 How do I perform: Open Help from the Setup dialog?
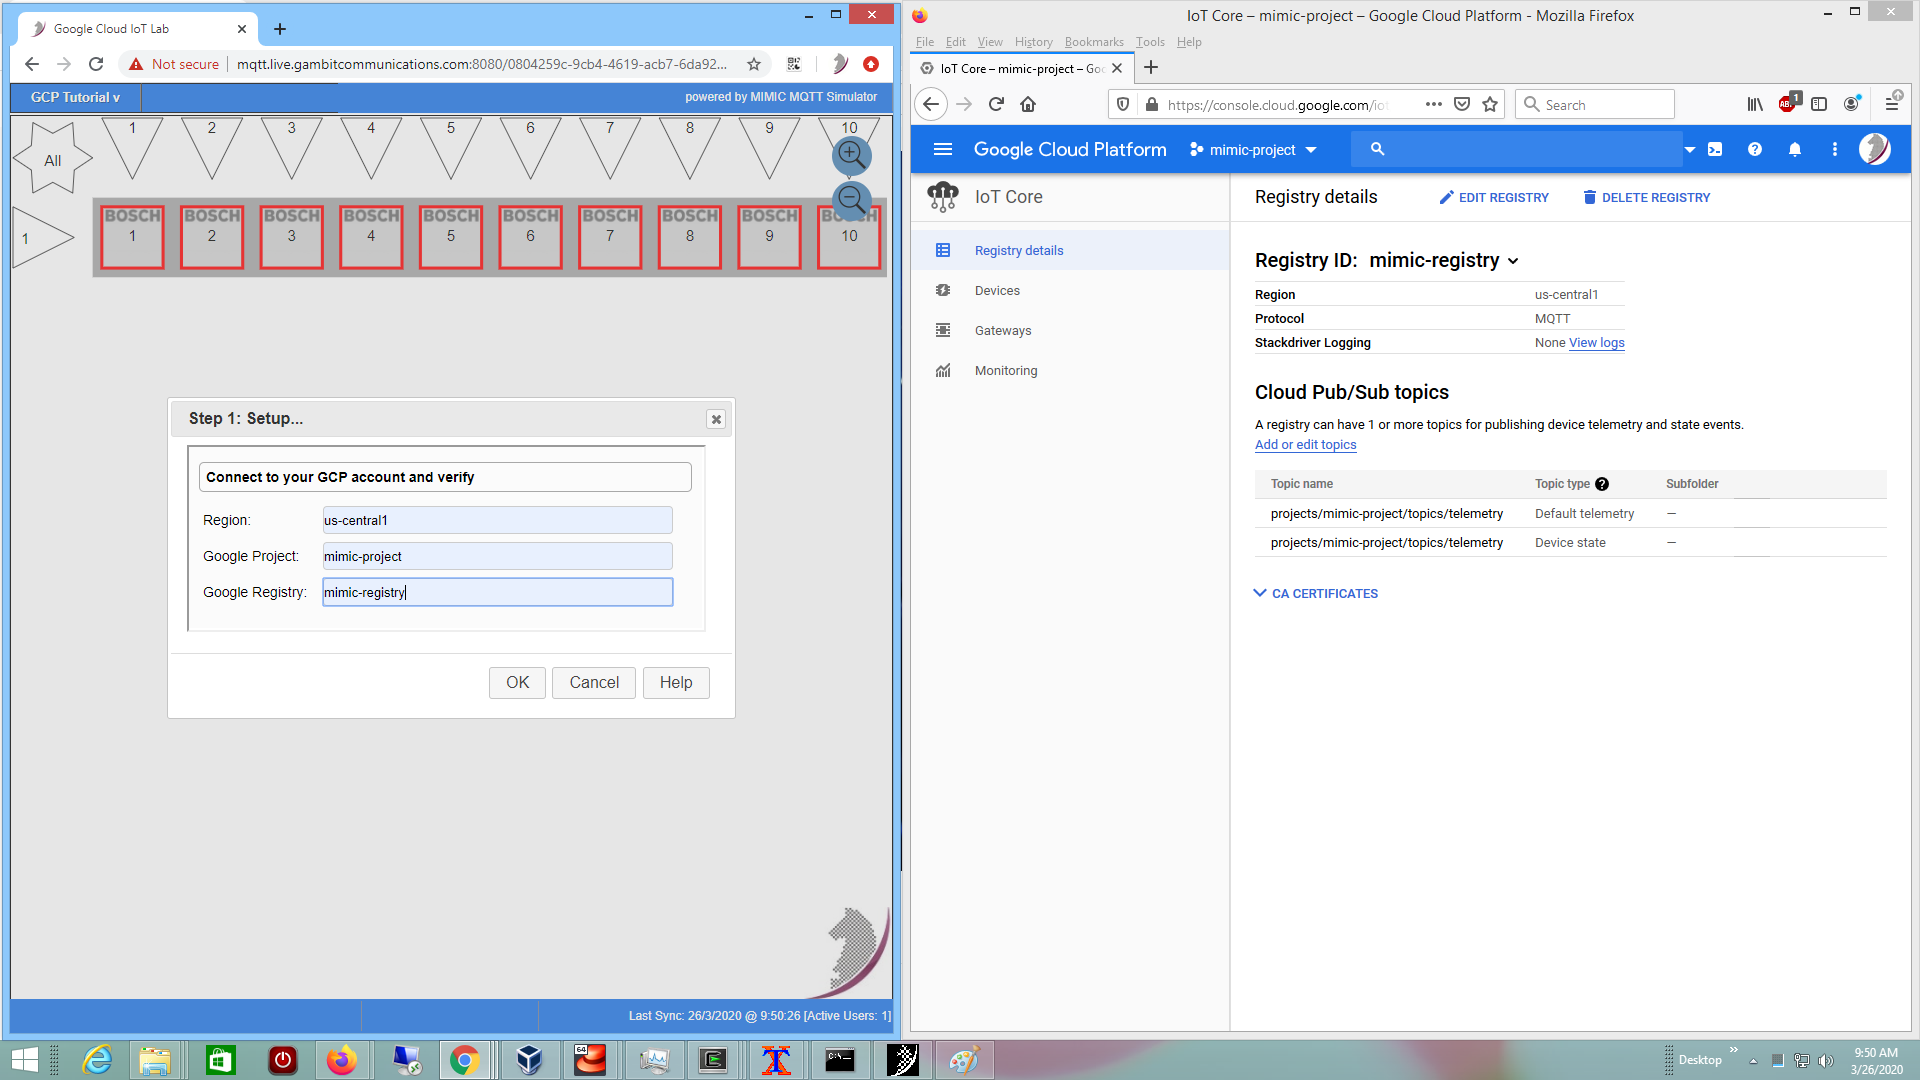[x=676, y=683]
